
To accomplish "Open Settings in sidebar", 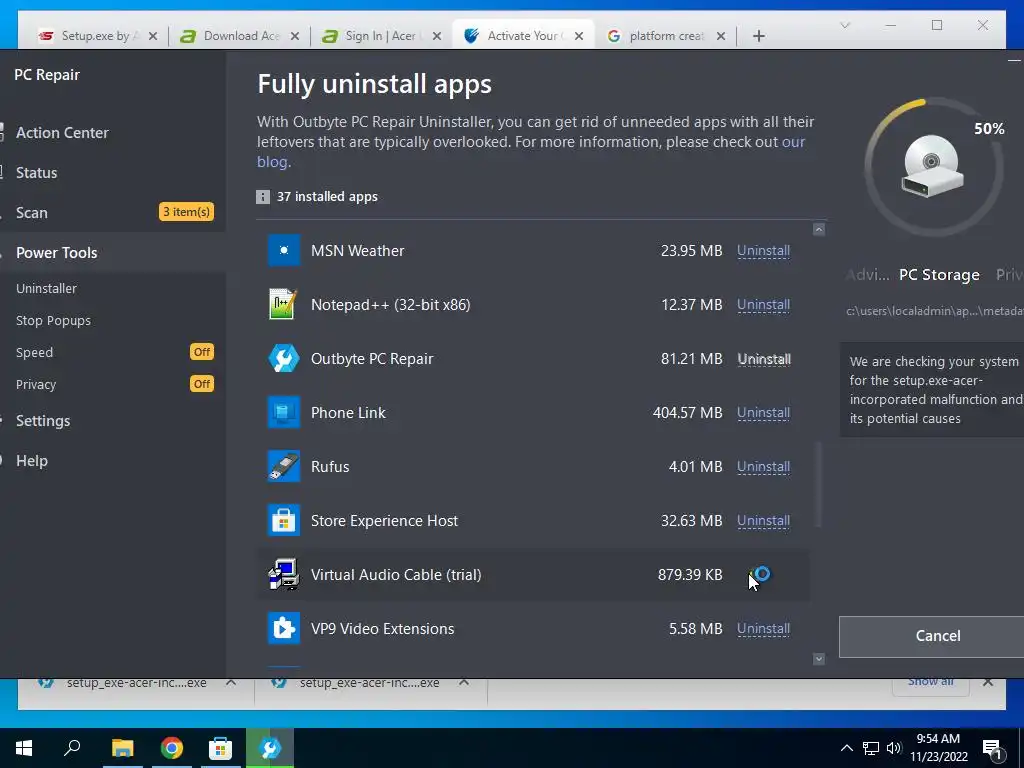I will tap(43, 421).
